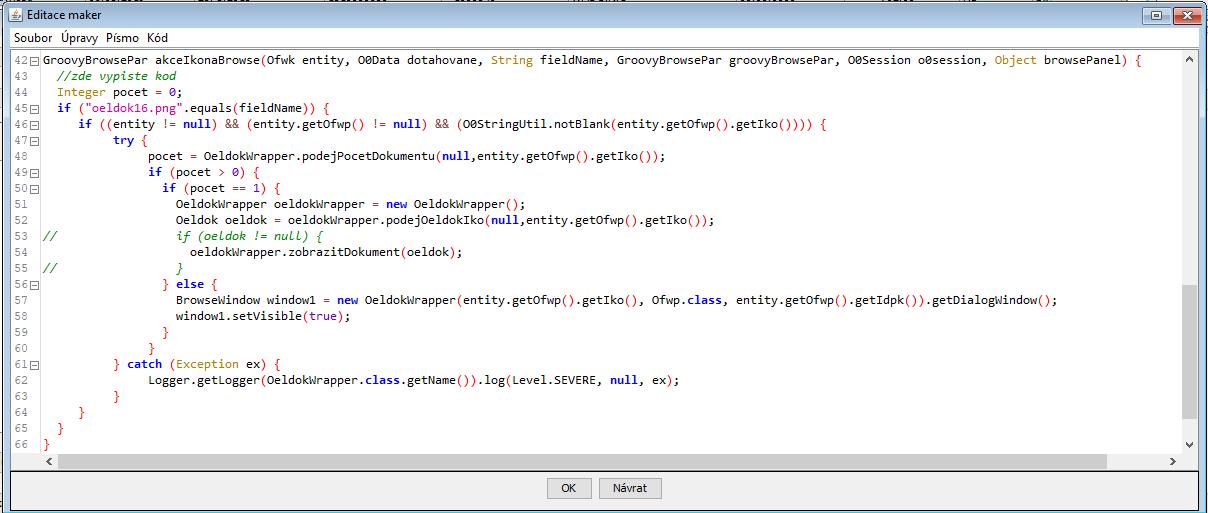The height and width of the screenshot is (513, 1208).
Task: Fold the catch block at line 61
Action: (x=34, y=365)
